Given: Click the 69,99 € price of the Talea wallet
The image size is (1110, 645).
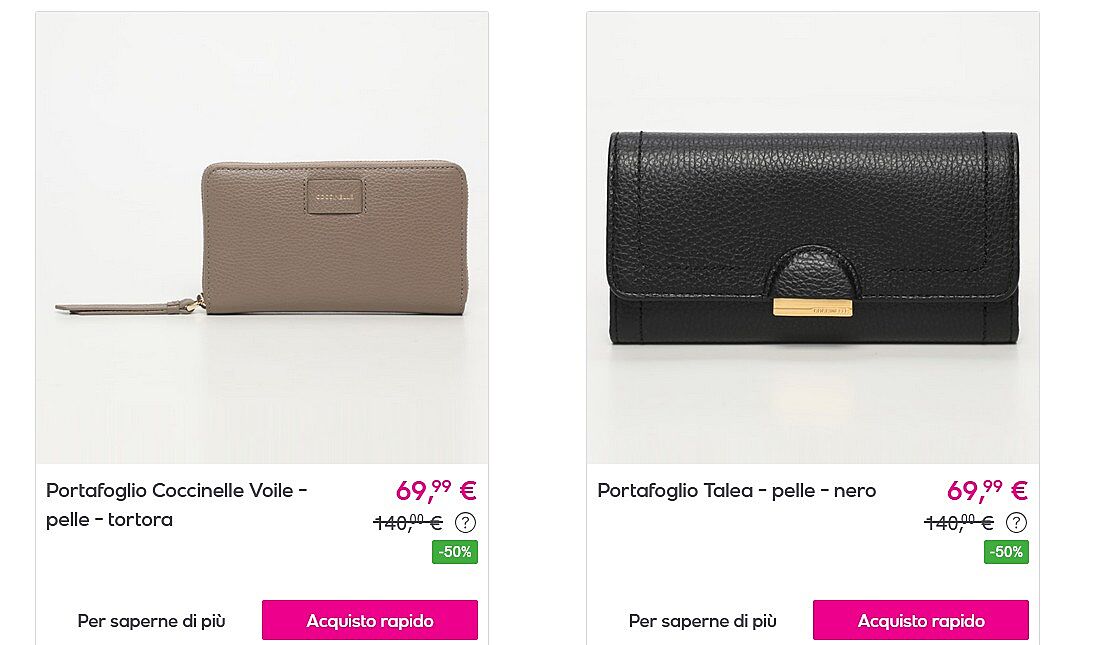Looking at the screenshot, I should [988, 490].
